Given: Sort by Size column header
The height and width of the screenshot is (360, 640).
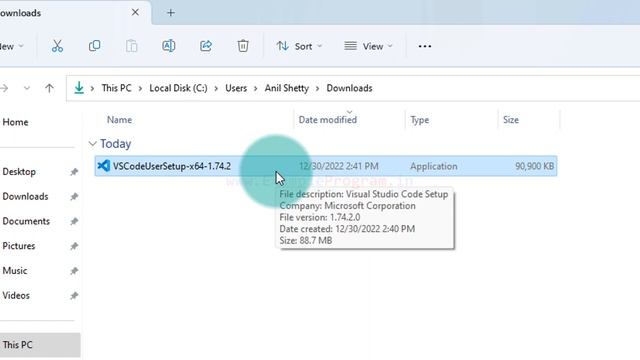Looking at the screenshot, I should [511, 120].
